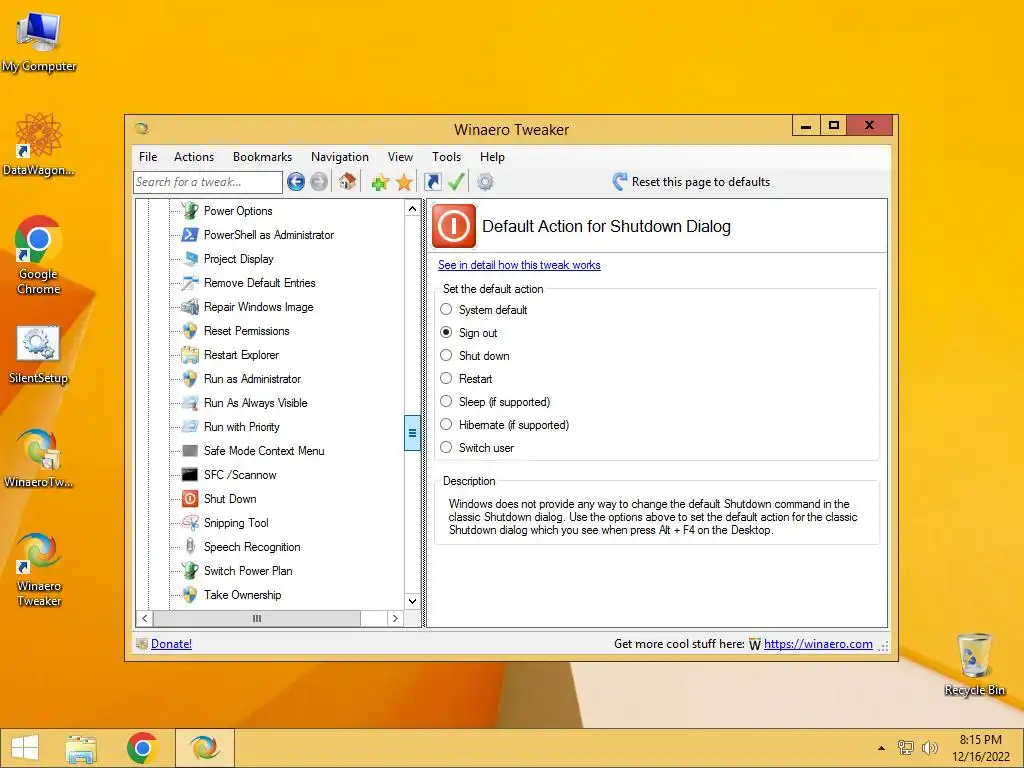Click the red Shut Down tree icon
Viewport: 1024px width, 768px height.
tap(190, 499)
